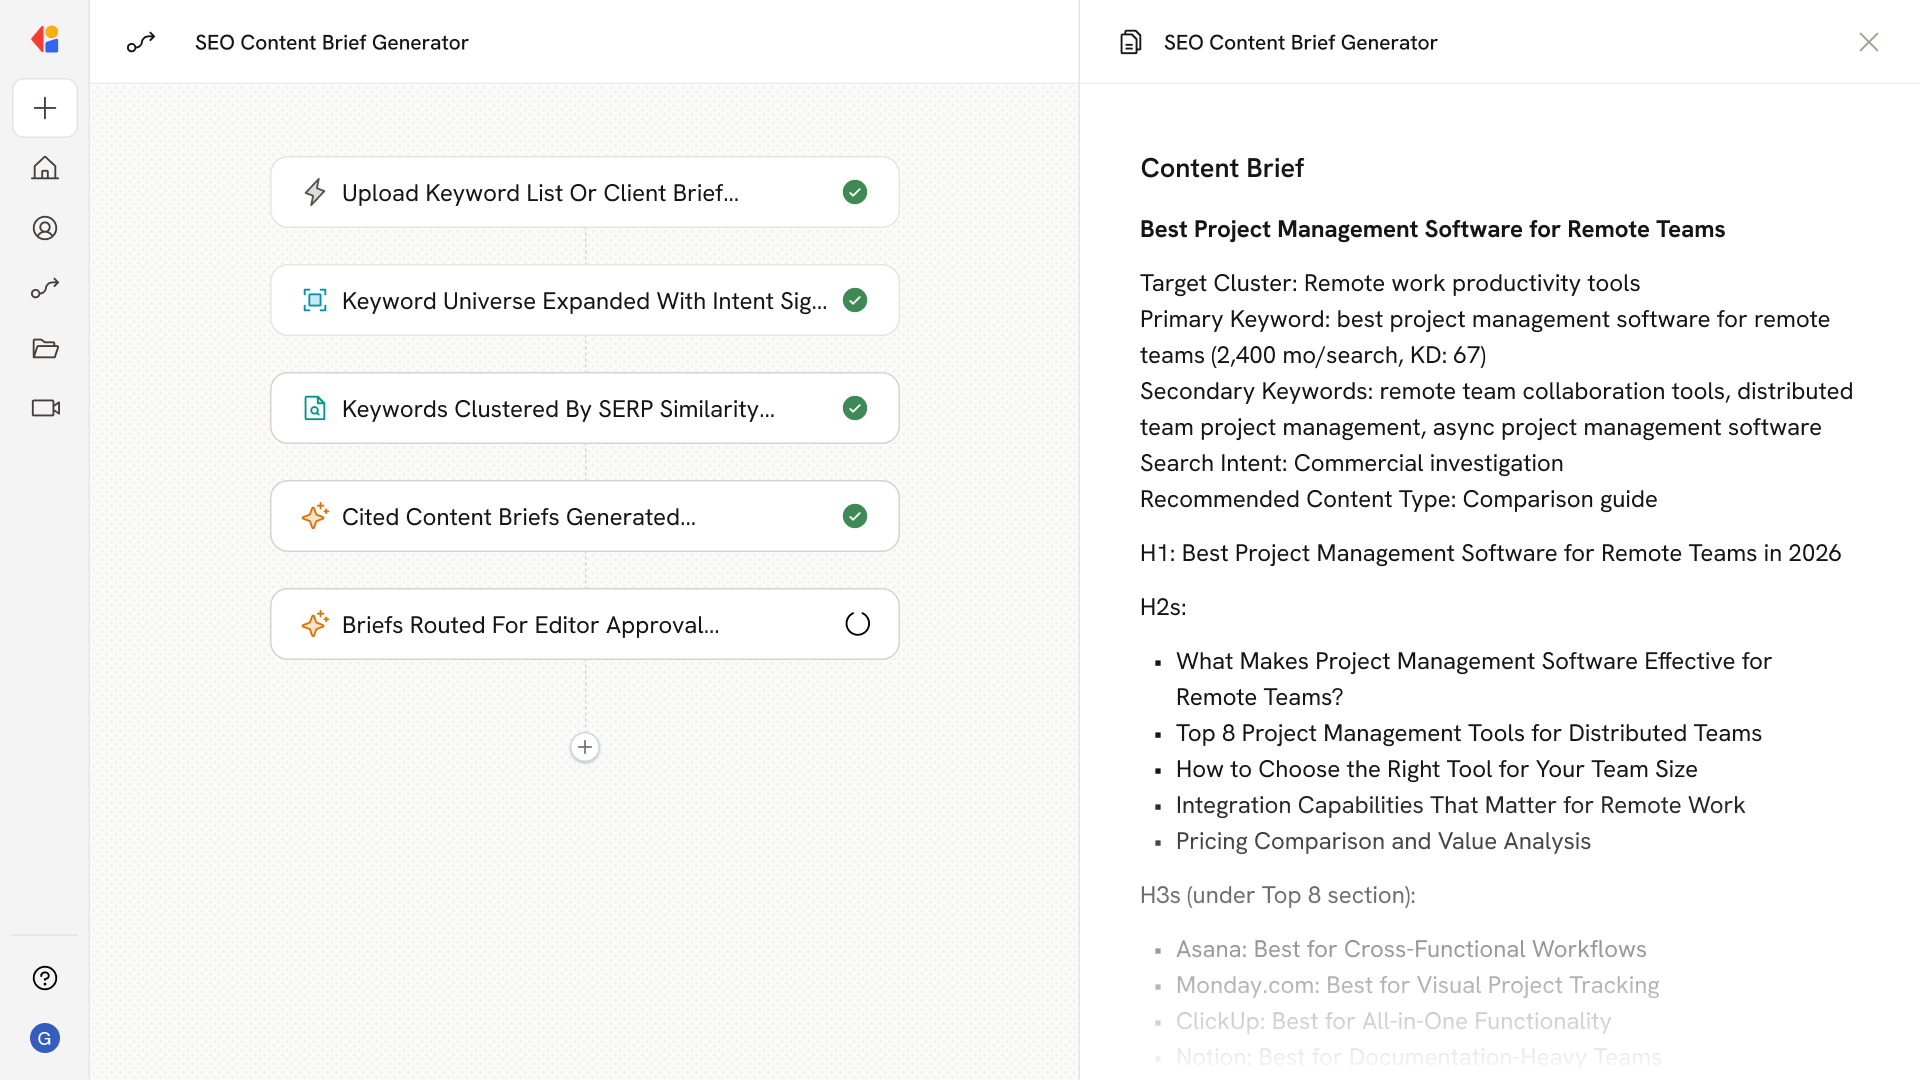Click green checkmark on Upload Keyword step
Screen dimensions: 1920x1080
[x=855, y=192]
